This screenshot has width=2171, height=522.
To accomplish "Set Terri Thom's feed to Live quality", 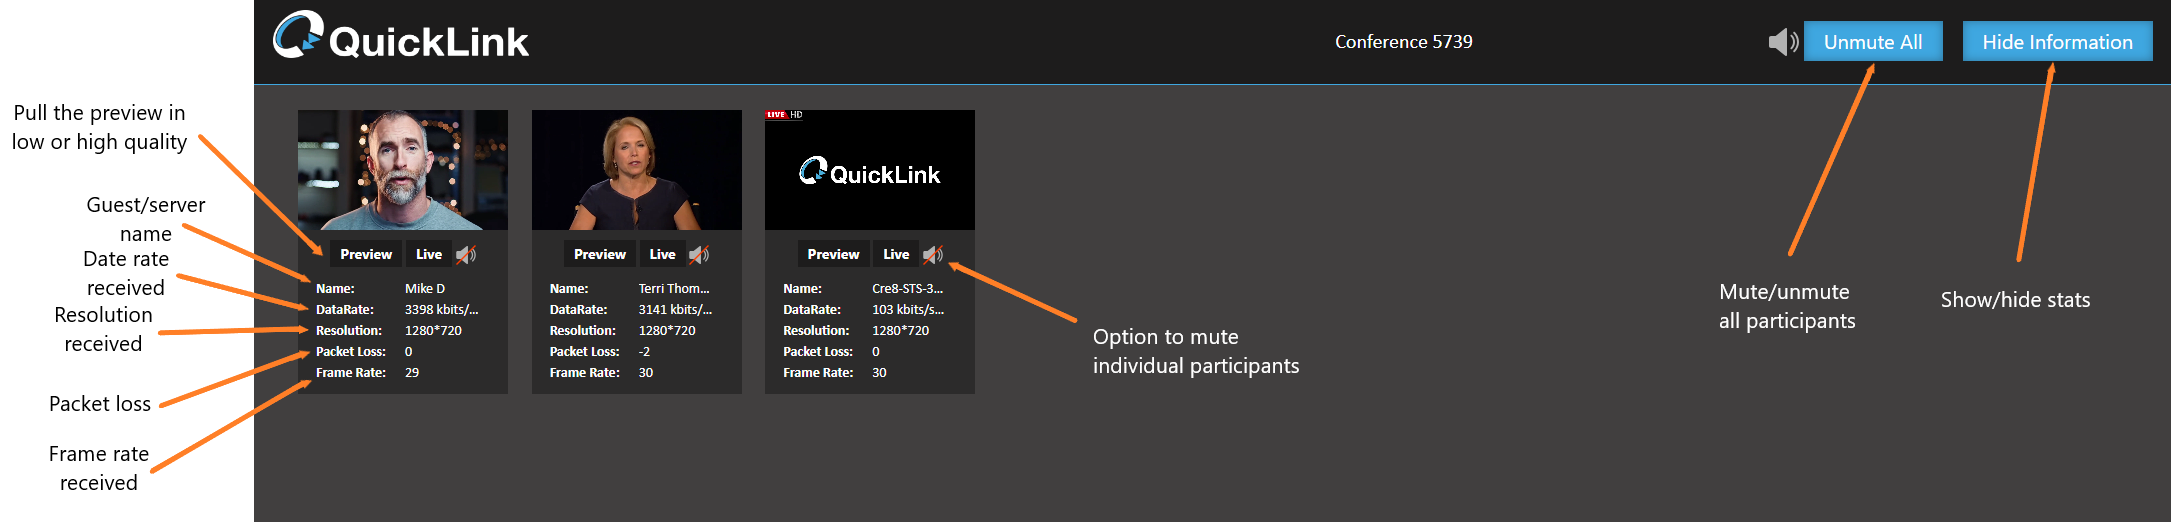I will click(x=662, y=255).
